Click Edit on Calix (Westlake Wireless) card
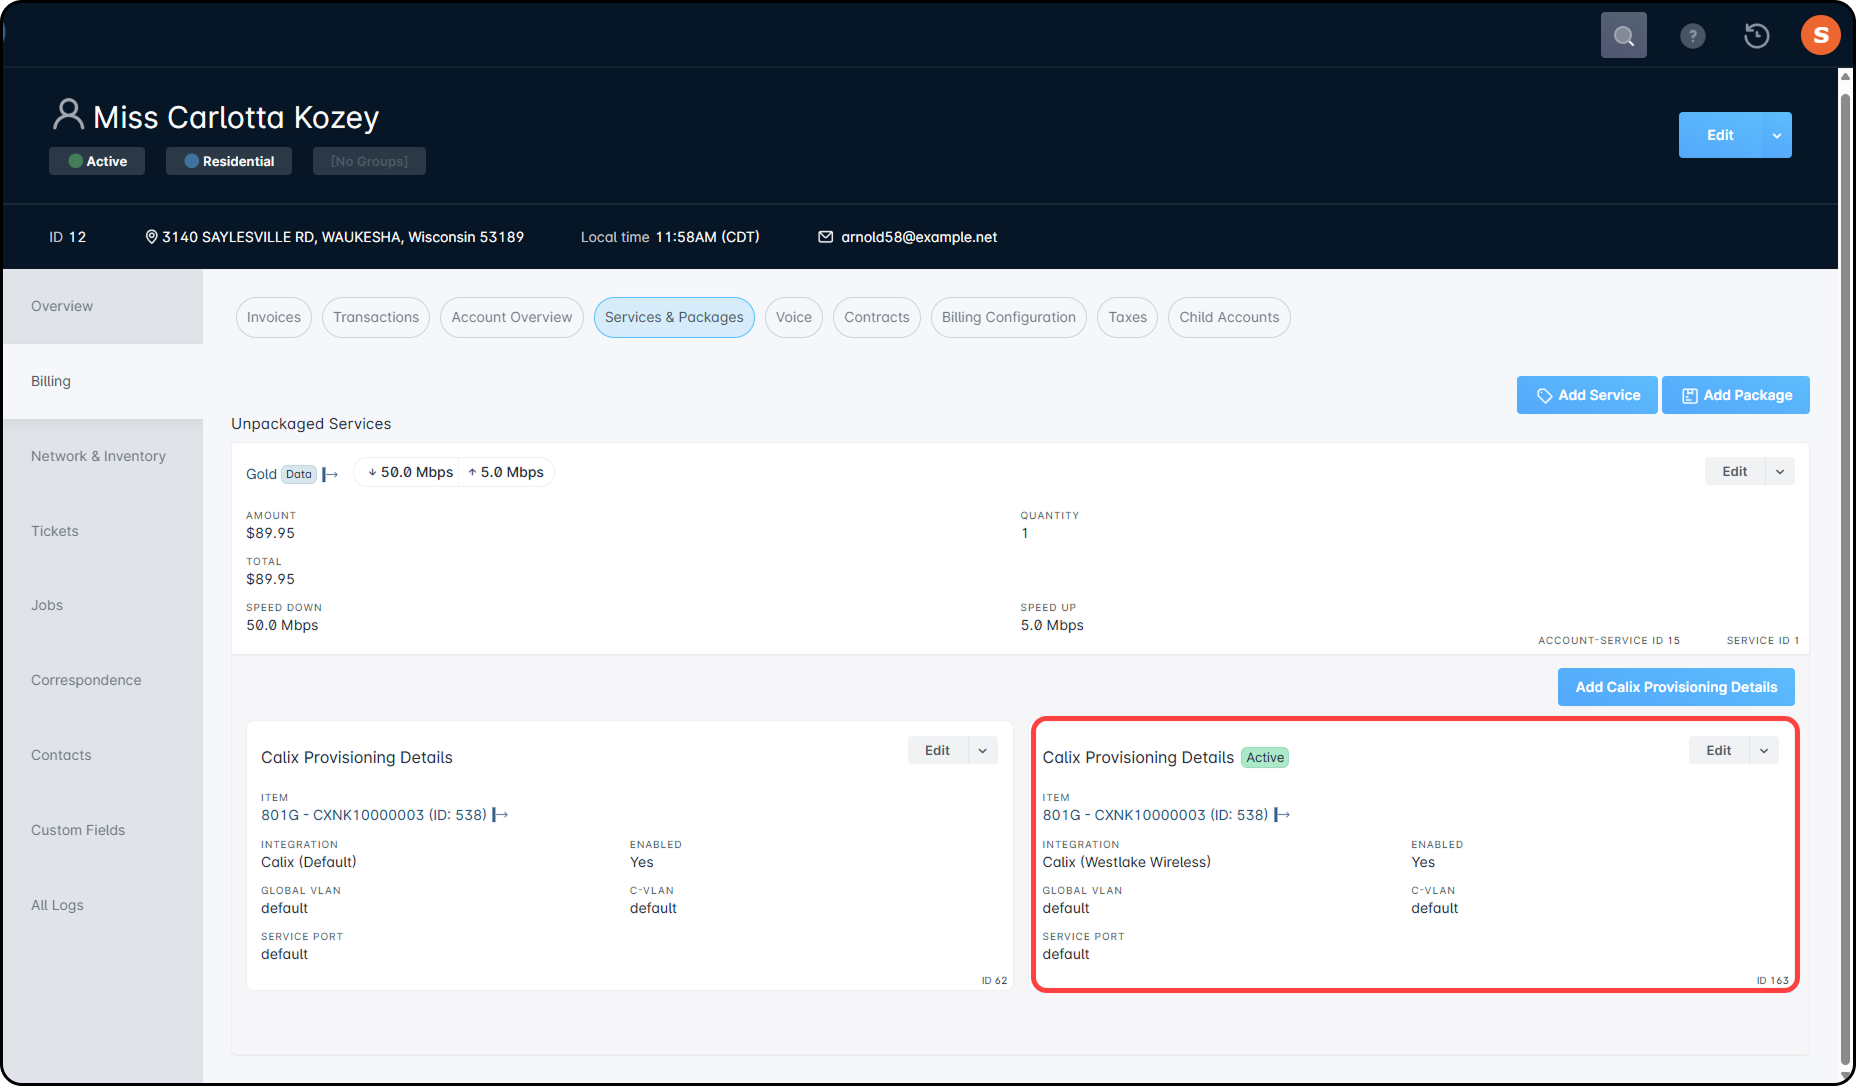The height and width of the screenshot is (1086, 1856). (x=1719, y=751)
